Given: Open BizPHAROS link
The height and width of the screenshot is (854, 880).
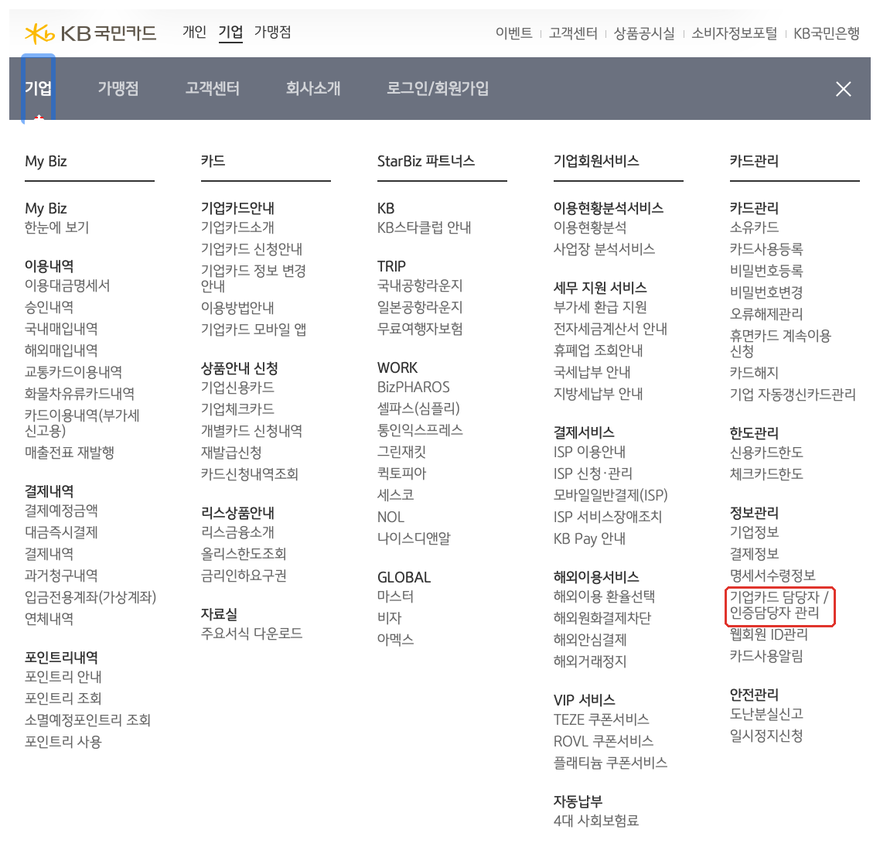Looking at the screenshot, I should click(413, 387).
